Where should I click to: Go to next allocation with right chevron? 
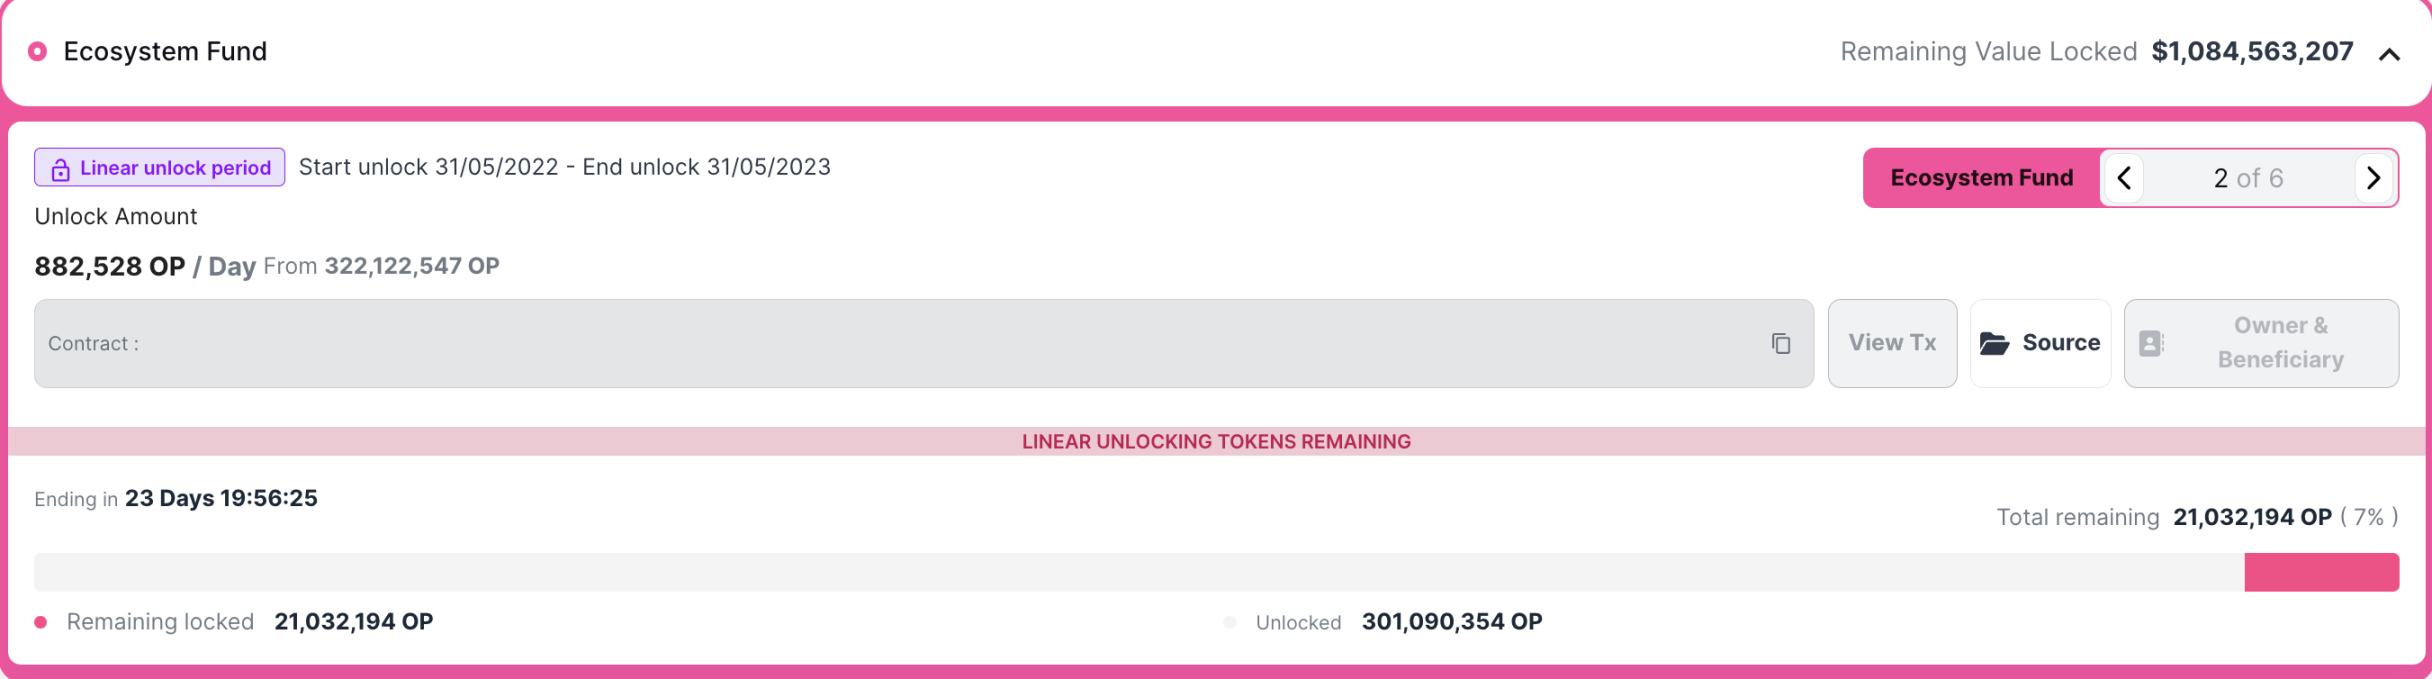tap(2374, 178)
